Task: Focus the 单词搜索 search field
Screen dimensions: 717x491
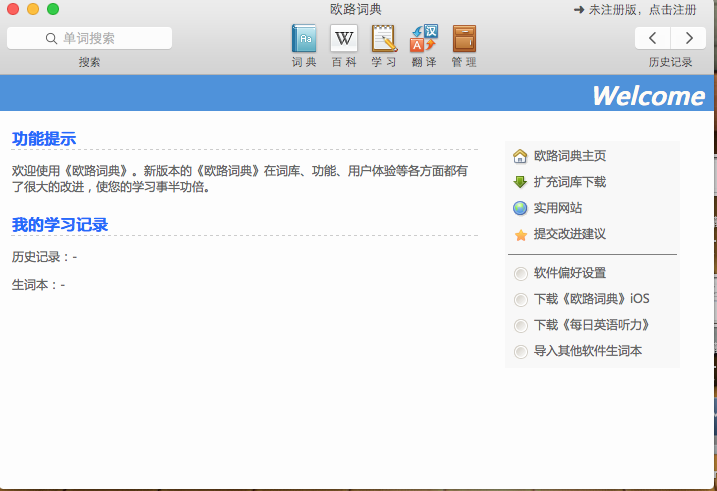Action: (x=90, y=38)
